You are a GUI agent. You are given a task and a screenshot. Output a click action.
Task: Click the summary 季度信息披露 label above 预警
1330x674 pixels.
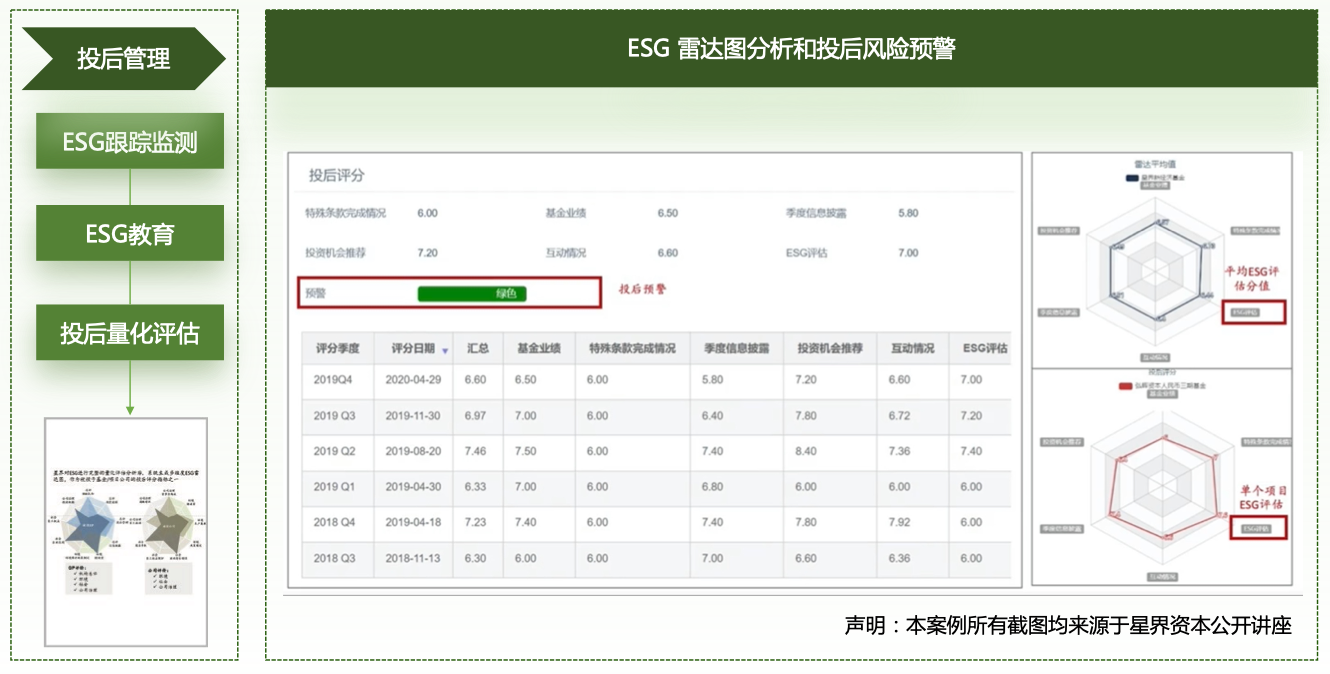816,213
